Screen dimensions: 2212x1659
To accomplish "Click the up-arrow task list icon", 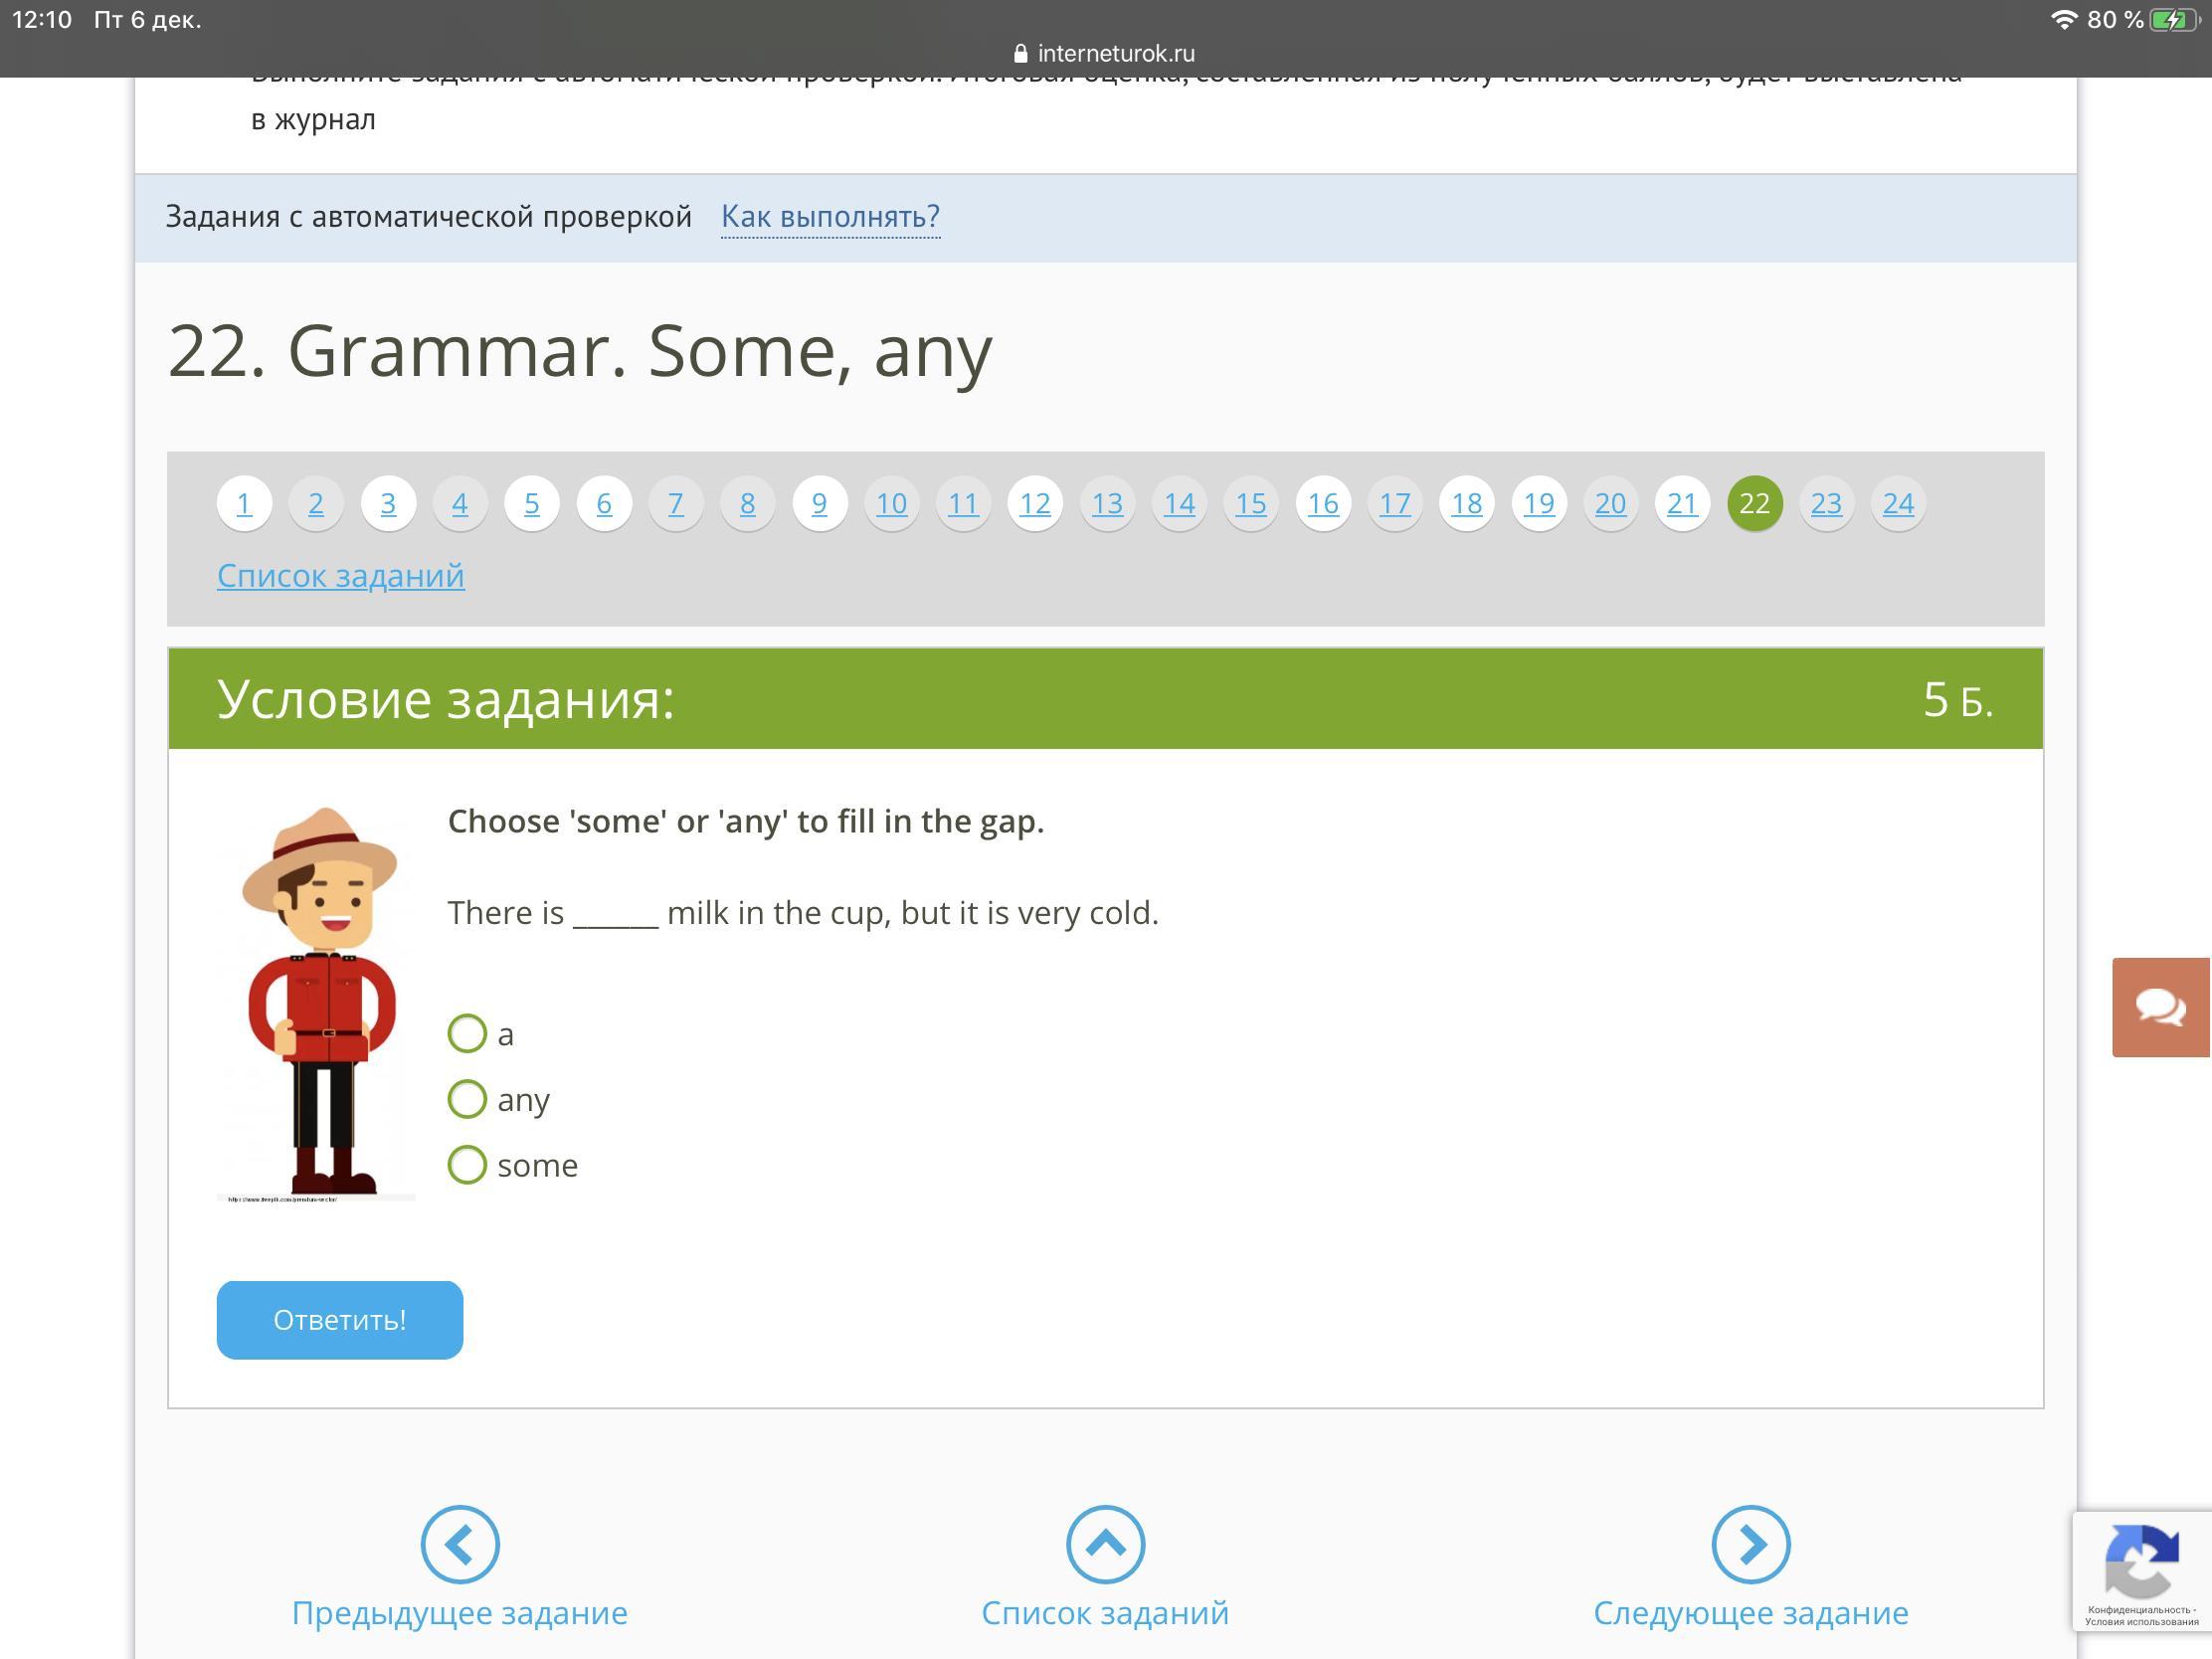I will (1105, 1544).
